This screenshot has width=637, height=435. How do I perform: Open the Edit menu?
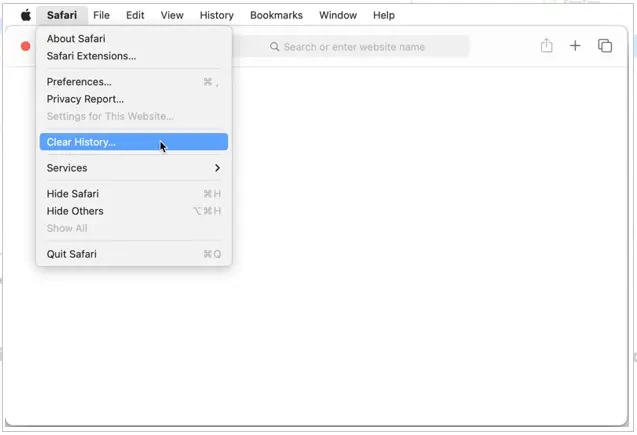(135, 15)
